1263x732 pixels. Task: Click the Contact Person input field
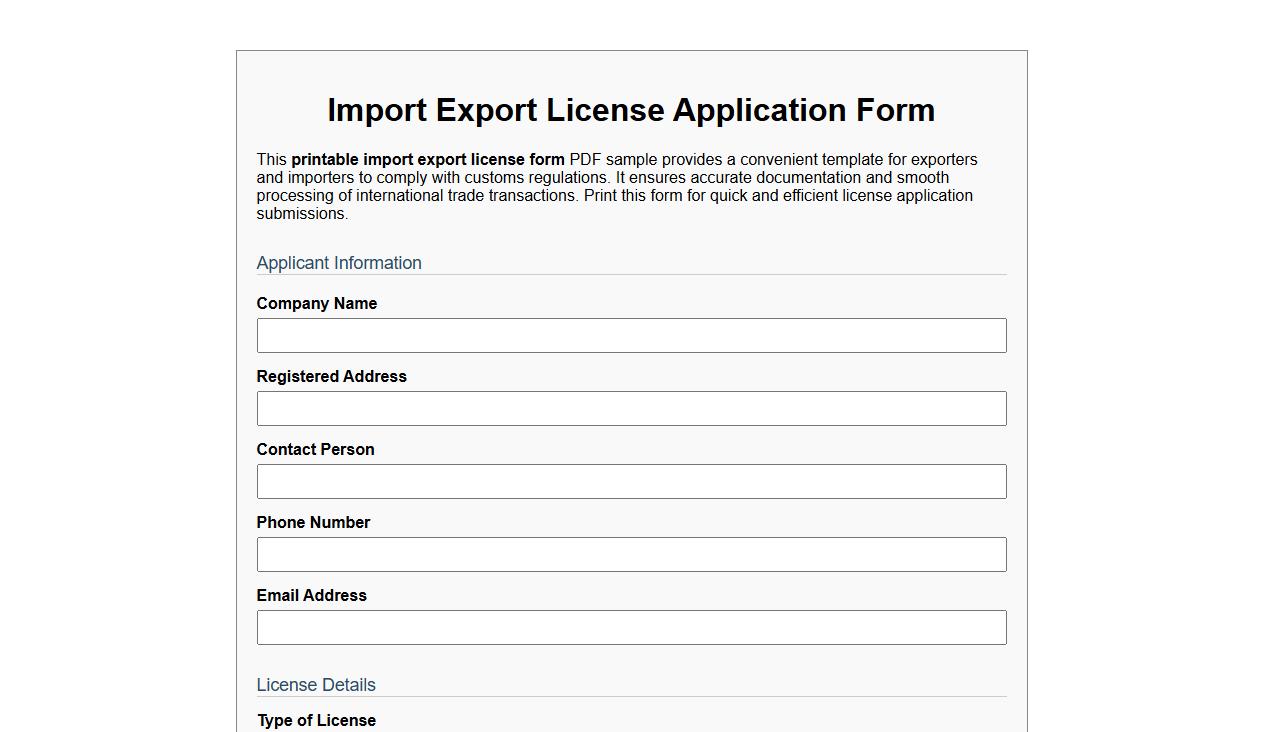coord(631,481)
